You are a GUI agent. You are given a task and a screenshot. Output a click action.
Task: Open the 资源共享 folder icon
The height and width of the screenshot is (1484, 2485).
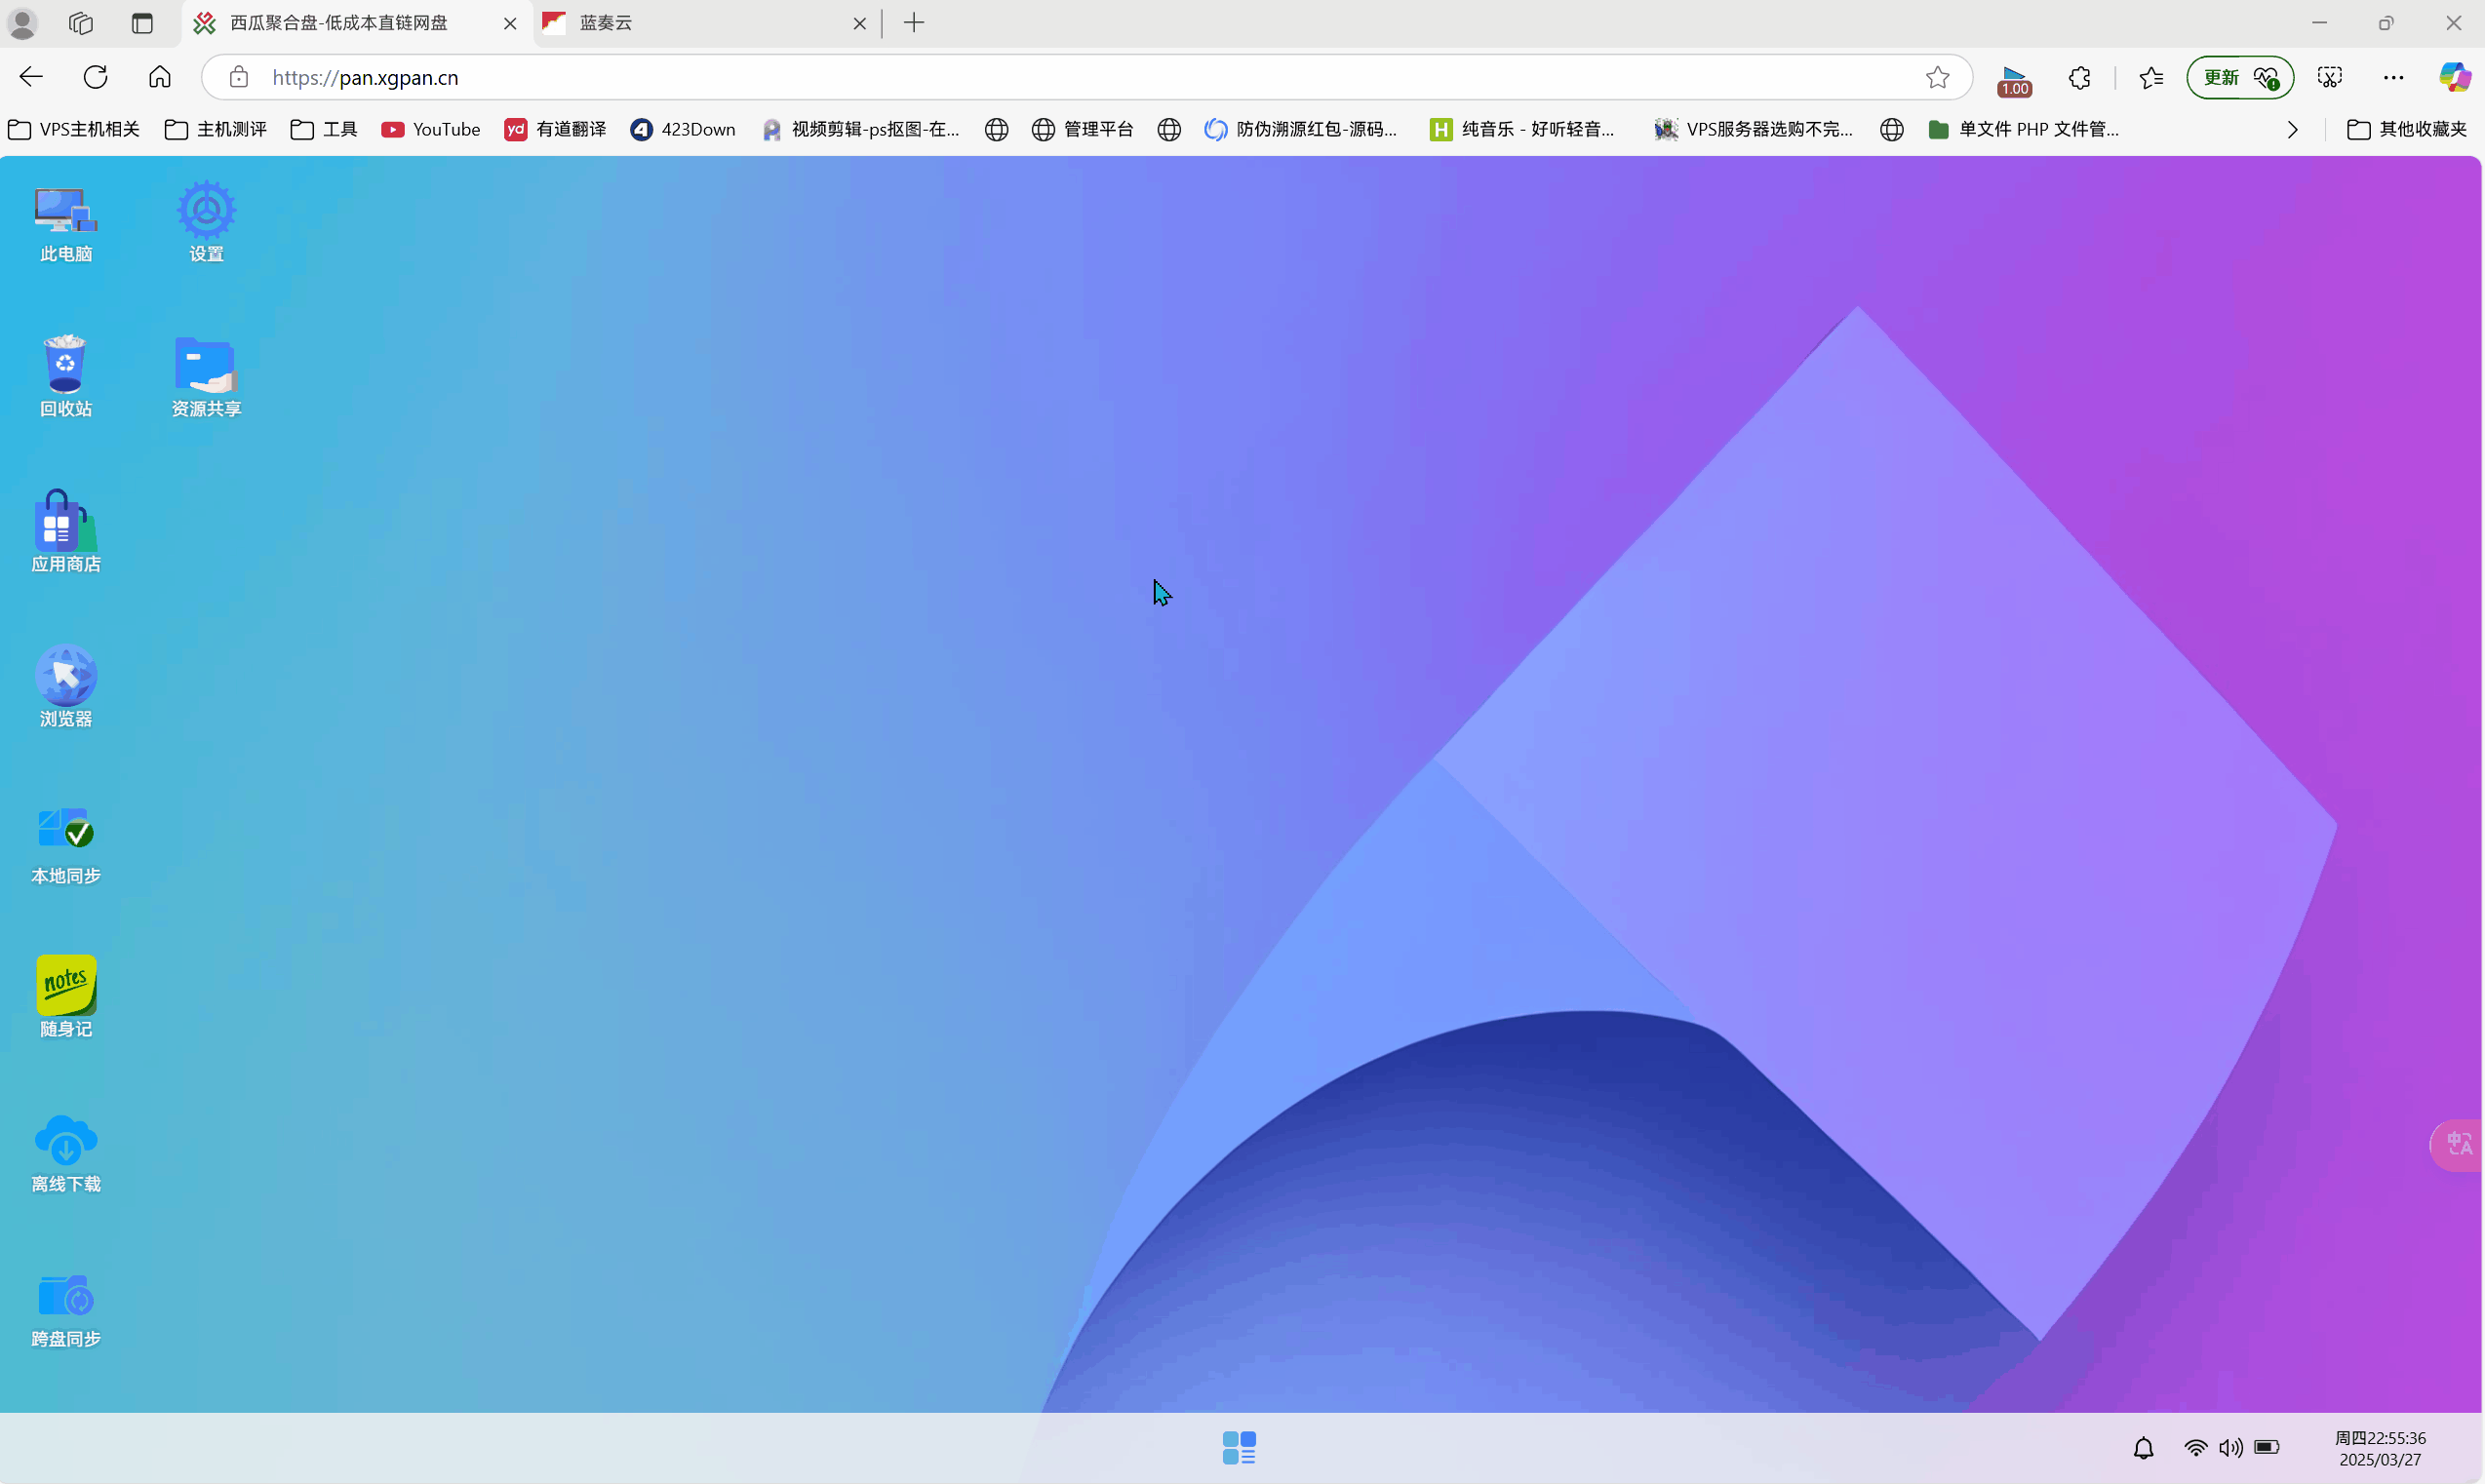pyautogui.click(x=206, y=365)
